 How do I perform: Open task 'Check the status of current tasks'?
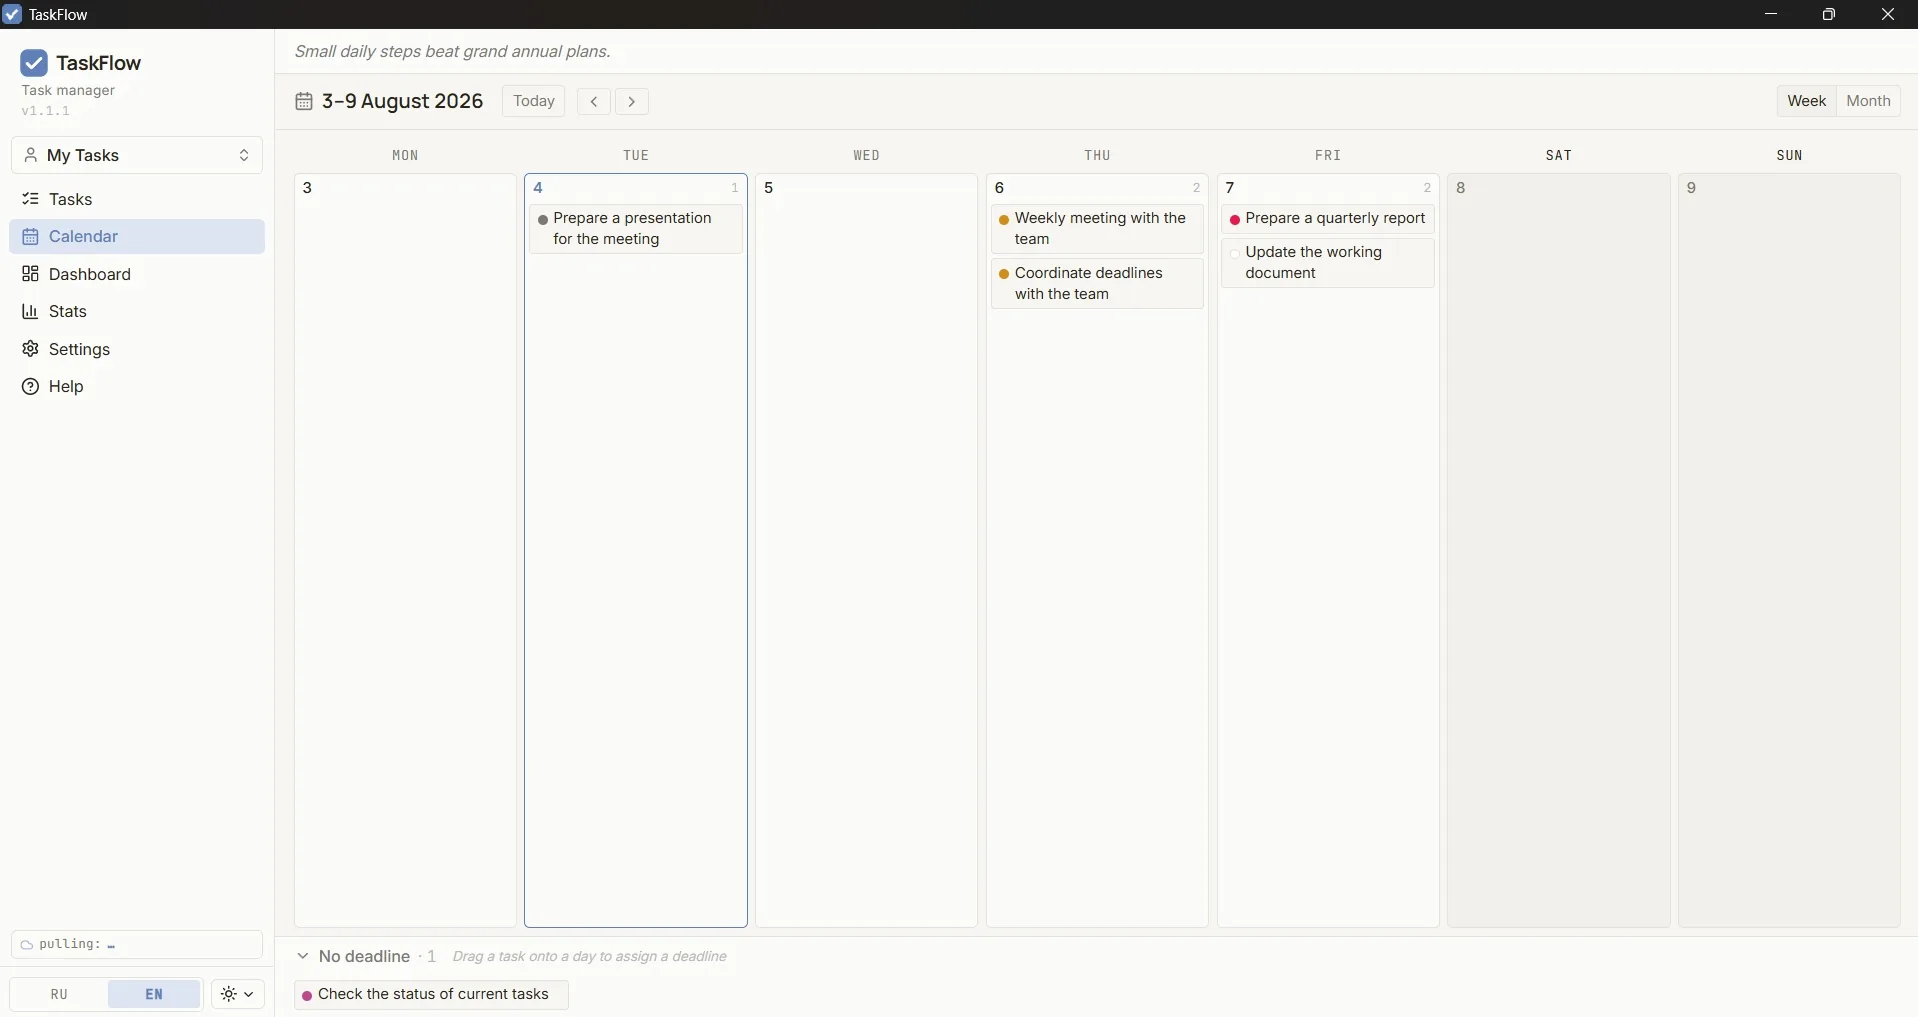click(432, 995)
